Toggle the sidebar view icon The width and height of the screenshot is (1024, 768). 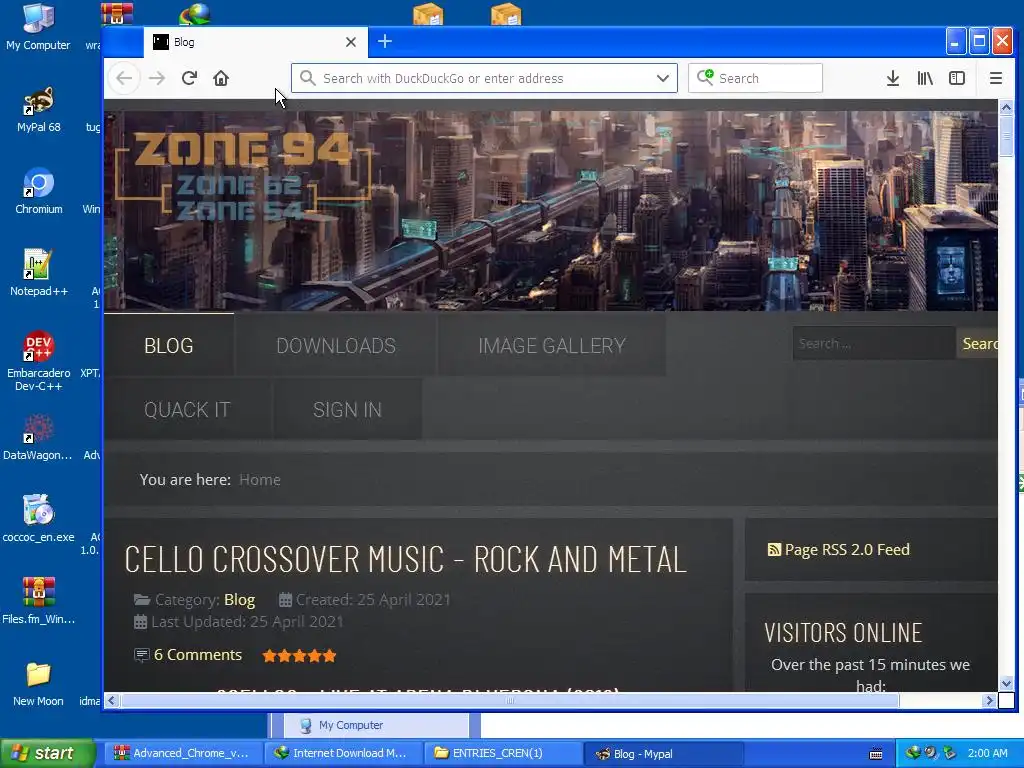[957, 78]
